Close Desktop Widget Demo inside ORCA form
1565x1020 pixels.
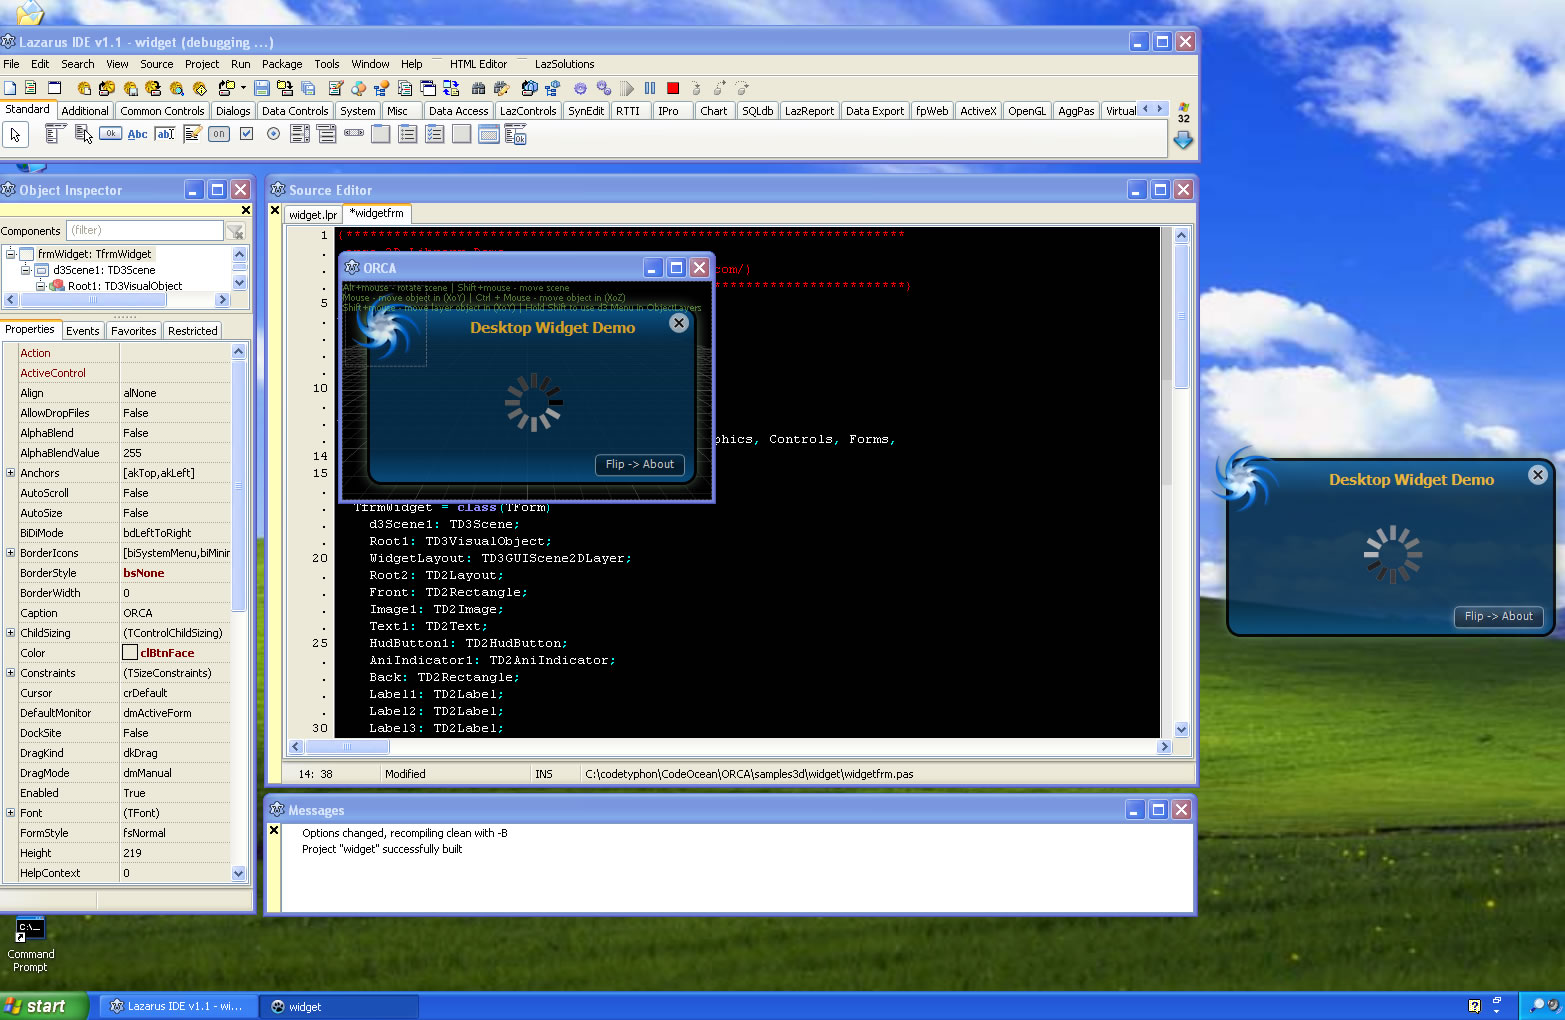pyautogui.click(x=679, y=323)
